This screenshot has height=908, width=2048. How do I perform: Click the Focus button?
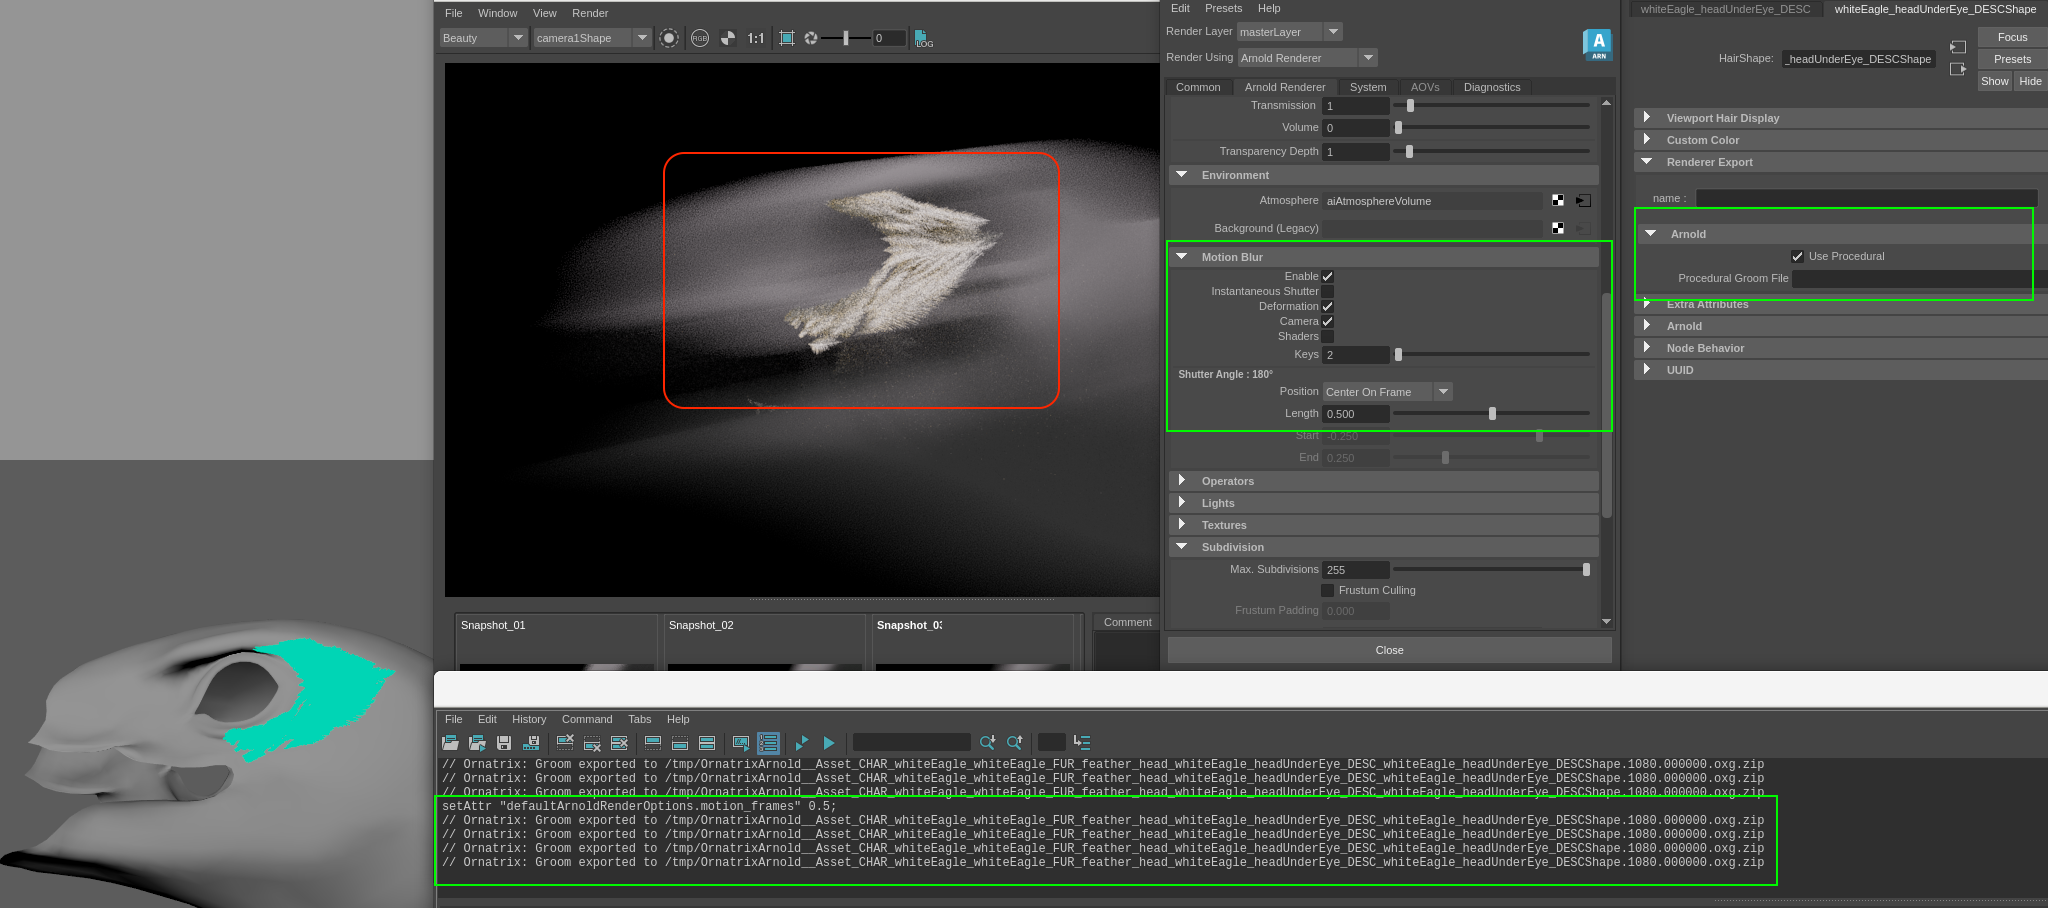(x=2012, y=37)
